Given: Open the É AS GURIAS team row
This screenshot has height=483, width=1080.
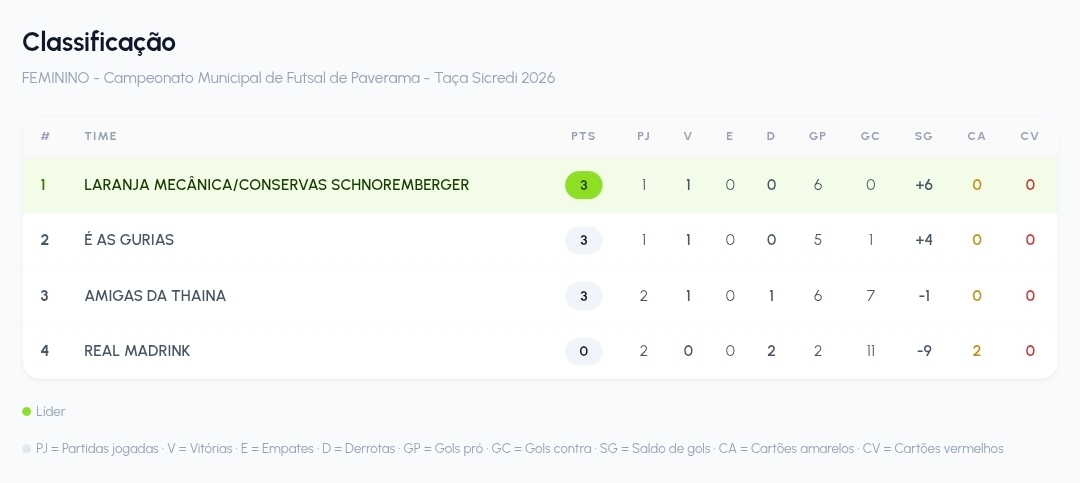Looking at the screenshot, I should click(540, 240).
